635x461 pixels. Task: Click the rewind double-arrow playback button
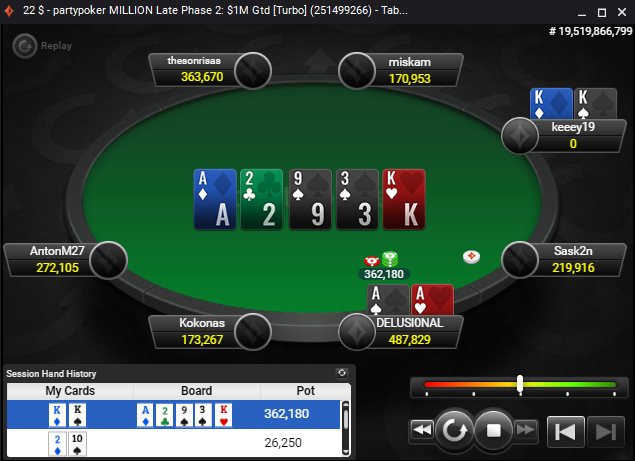422,429
